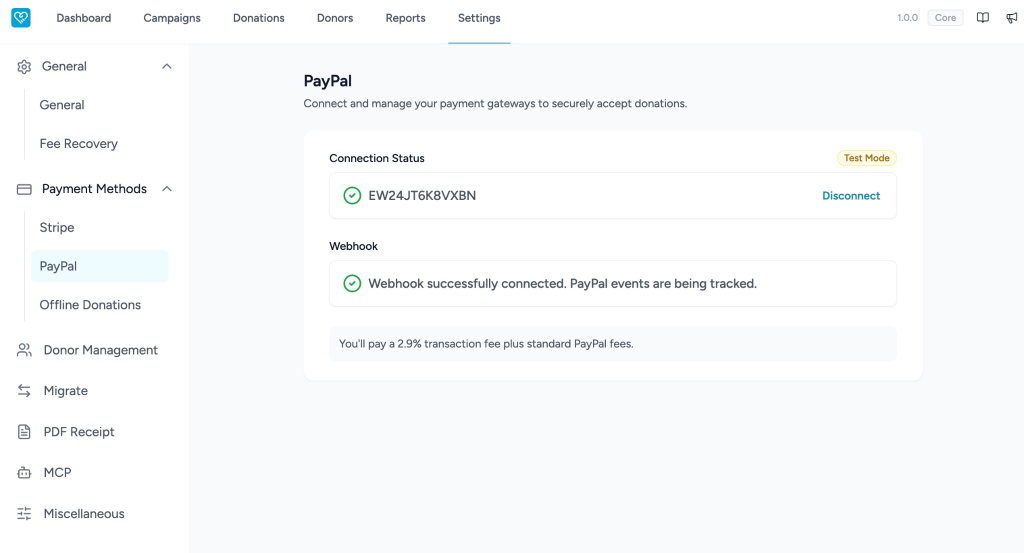Click the PayPal page heading
1024x553 pixels.
click(327, 81)
